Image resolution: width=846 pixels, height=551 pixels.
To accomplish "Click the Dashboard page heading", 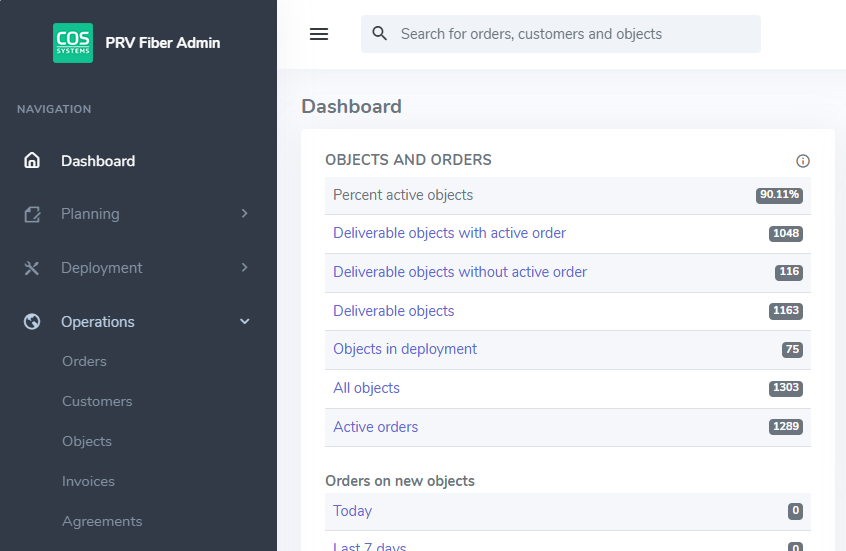I will pos(351,106).
